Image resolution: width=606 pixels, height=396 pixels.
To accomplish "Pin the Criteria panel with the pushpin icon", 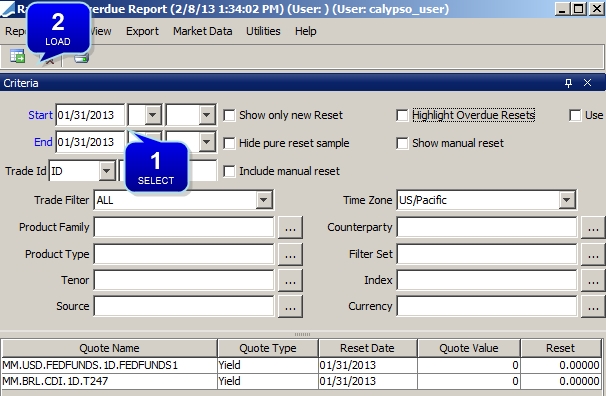I will pos(568,83).
